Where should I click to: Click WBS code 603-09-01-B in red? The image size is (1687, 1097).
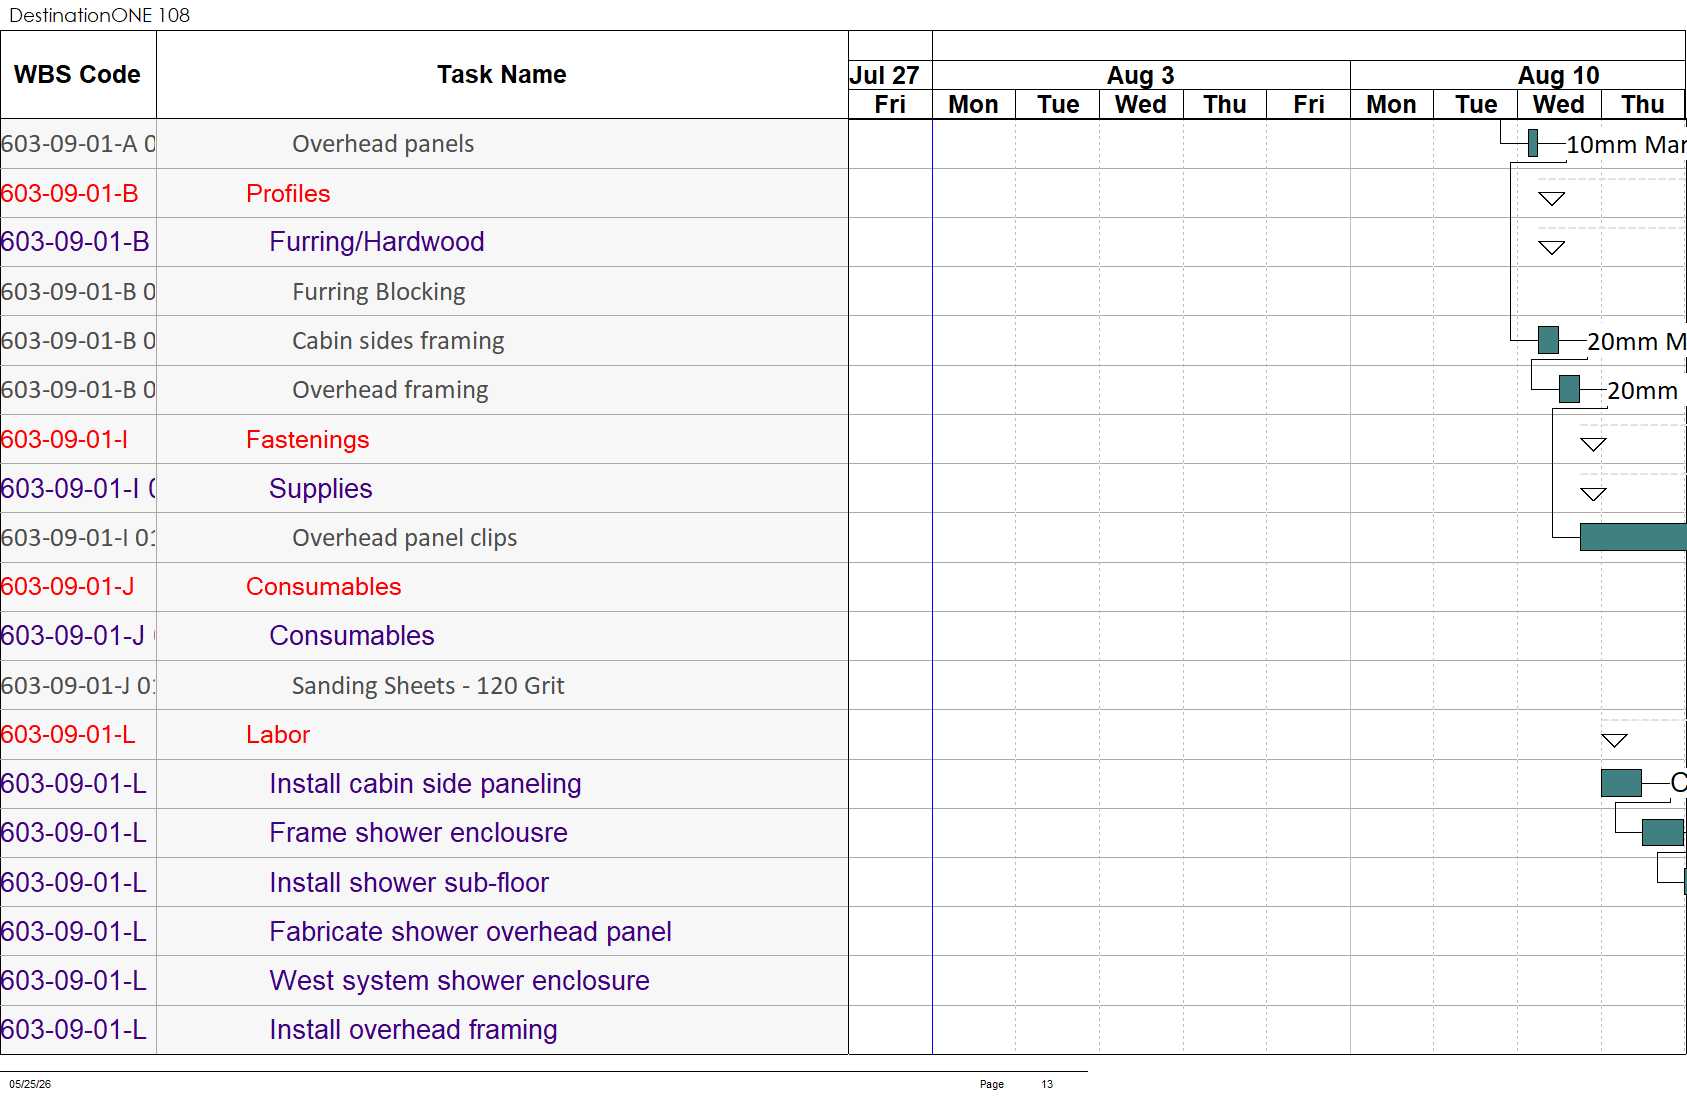[x=70, y=193]
